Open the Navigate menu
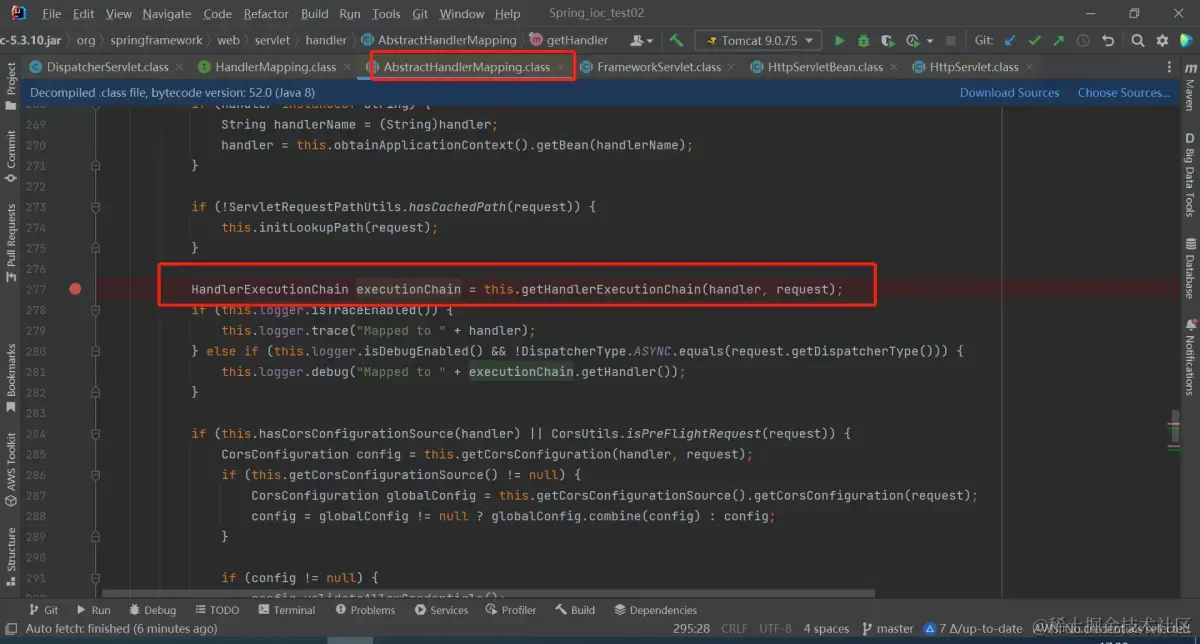The width and height of the screenshot is (1200, 644). click(167, 14)
